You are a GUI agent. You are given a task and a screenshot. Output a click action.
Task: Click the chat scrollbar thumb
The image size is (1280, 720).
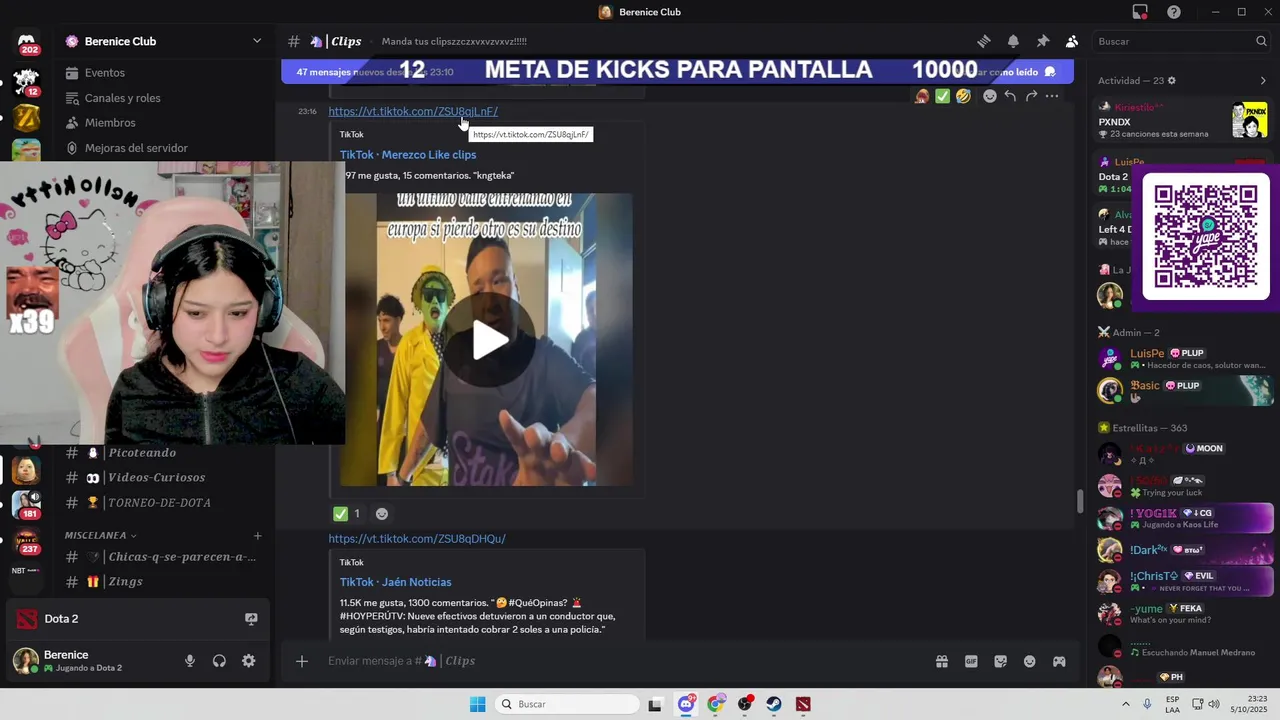1079,502
